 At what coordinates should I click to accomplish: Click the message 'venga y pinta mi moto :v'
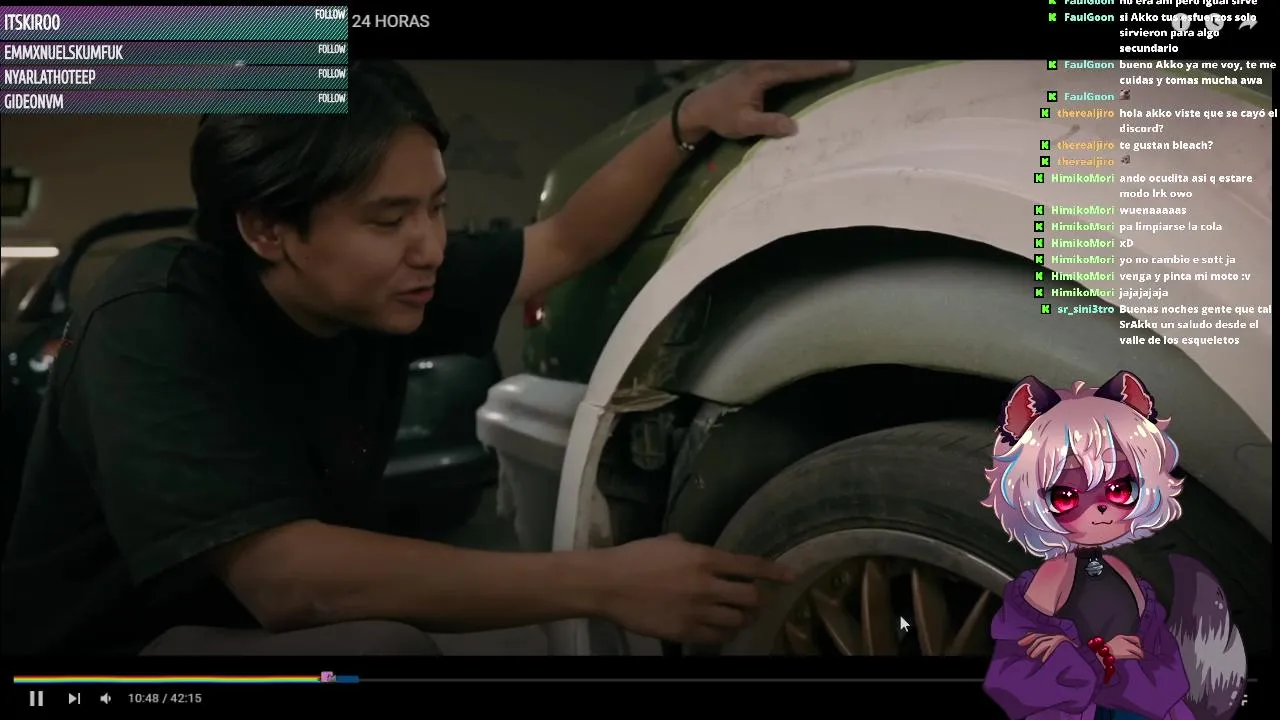pyautogui.click(x=1184, y=276)
